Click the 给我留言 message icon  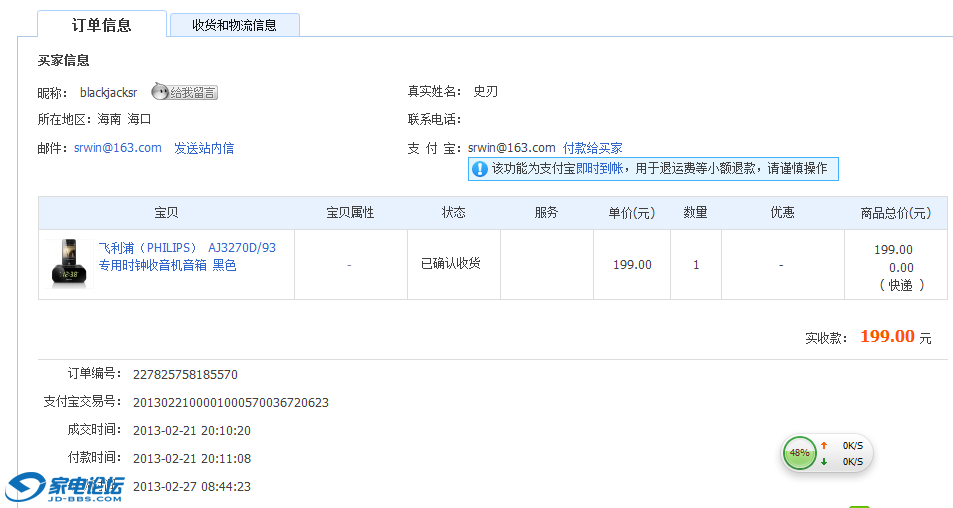184,93
